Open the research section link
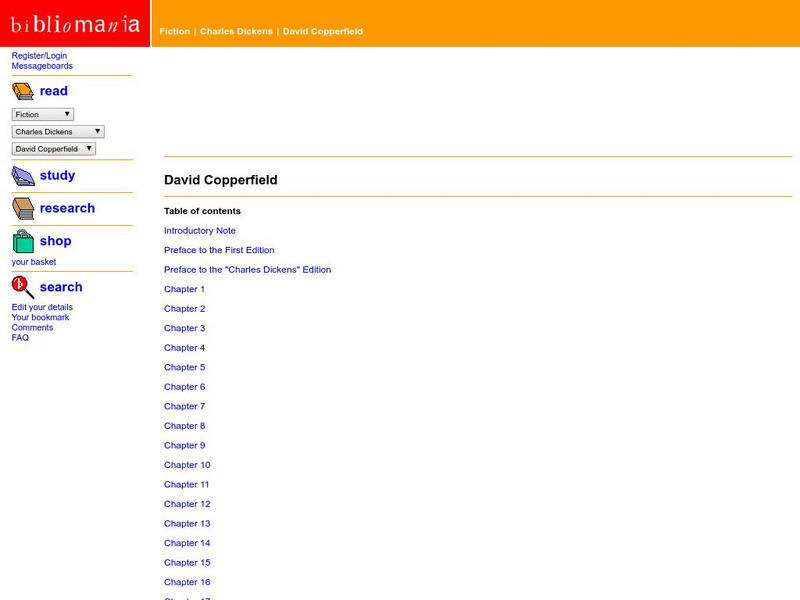800x600 pixels. pos(67,208)
